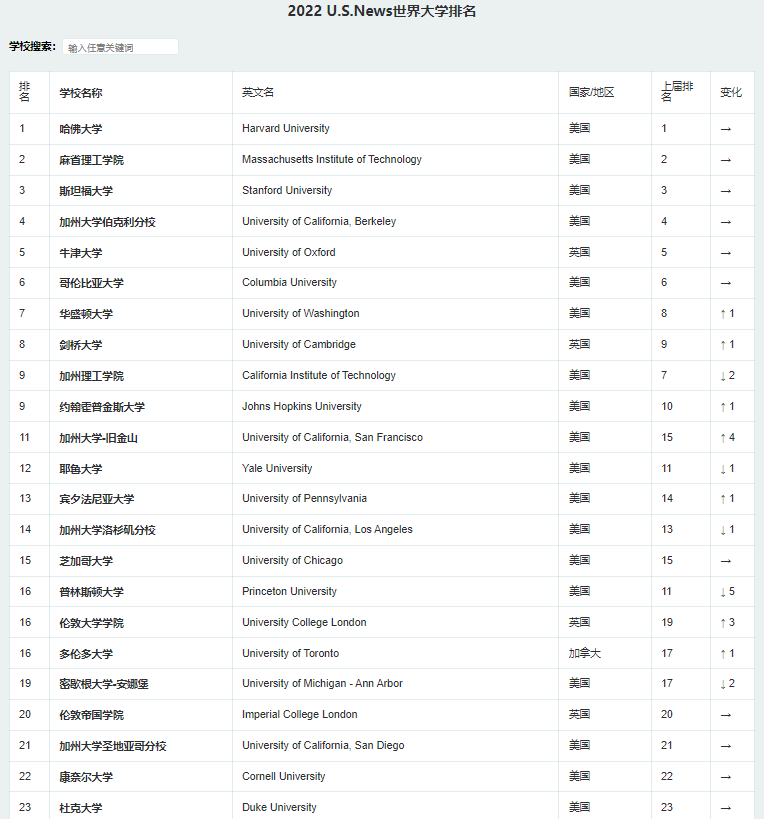The height and width of the screenshot is (819, 764).
Task: Click Cornell University text
Action: coord(284,777)
